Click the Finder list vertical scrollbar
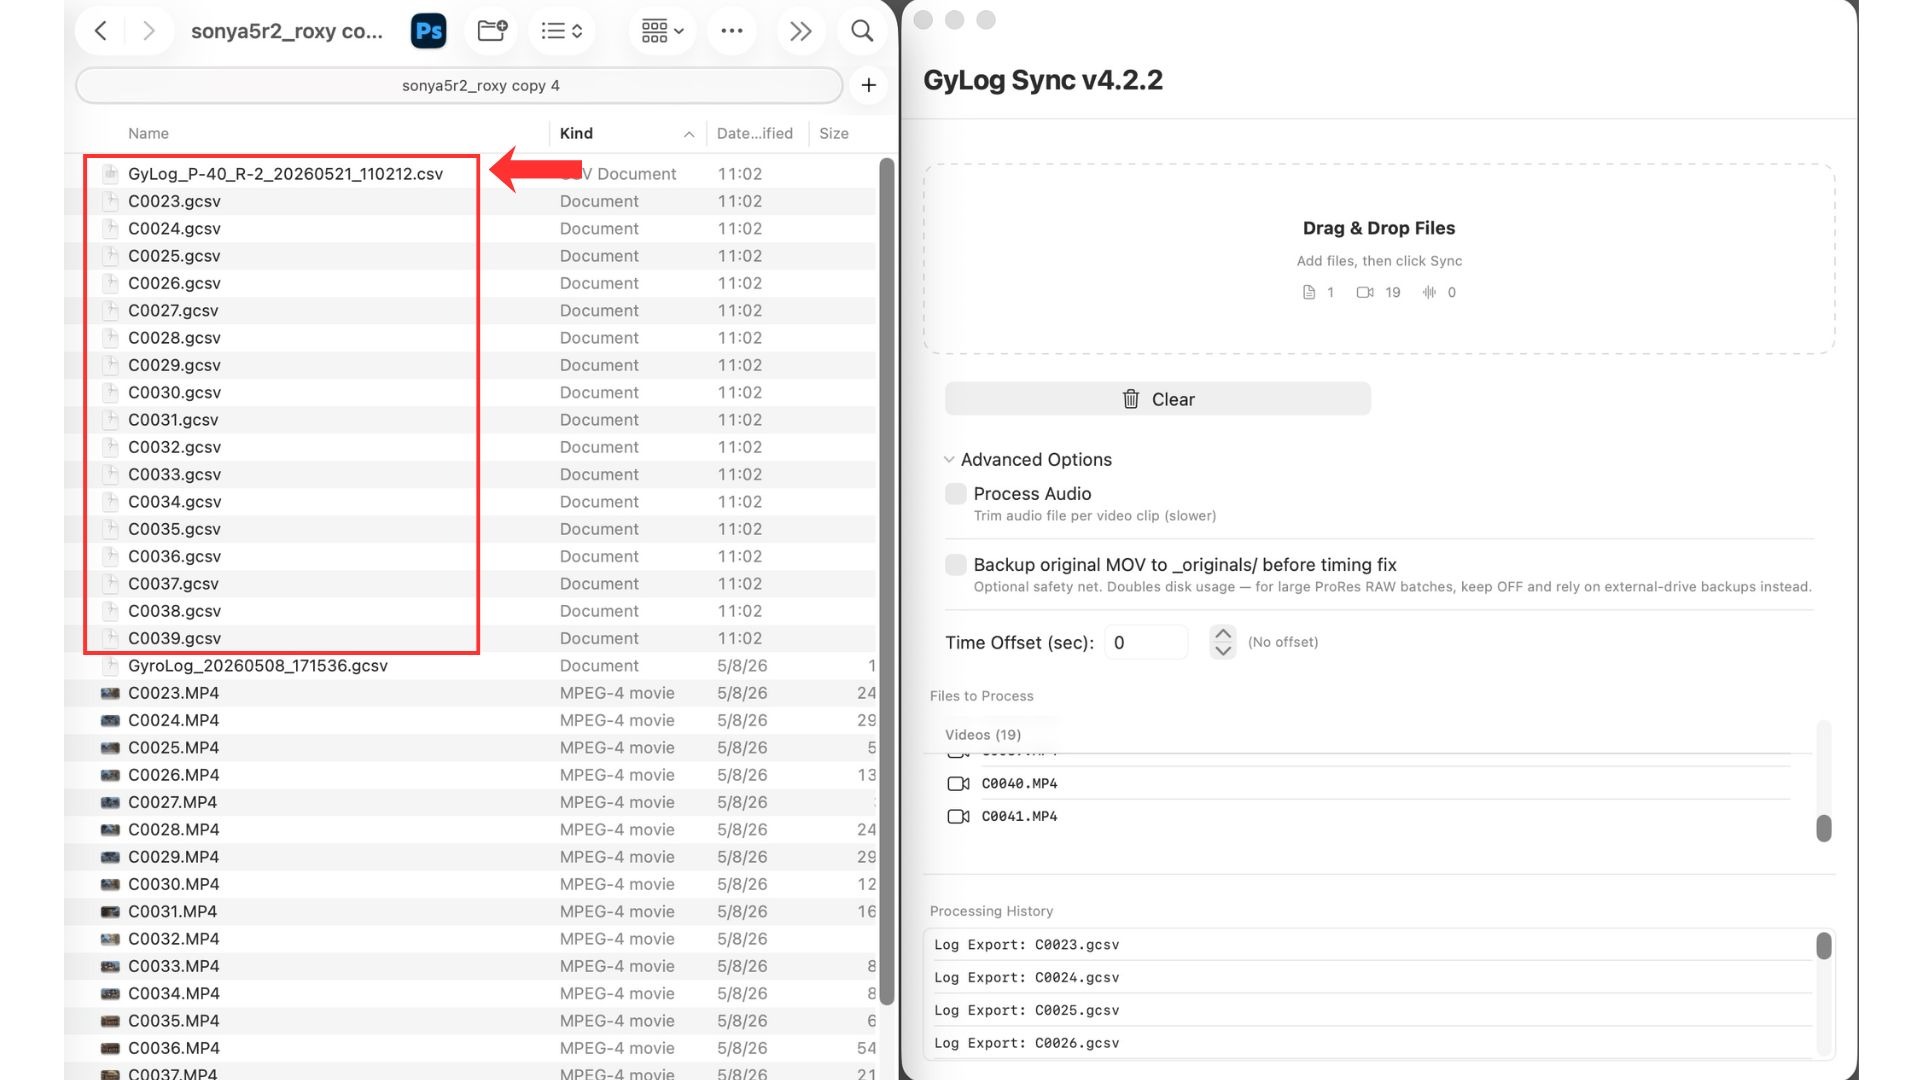This screenshot has width=1920, height=1080. coord(886,580)
